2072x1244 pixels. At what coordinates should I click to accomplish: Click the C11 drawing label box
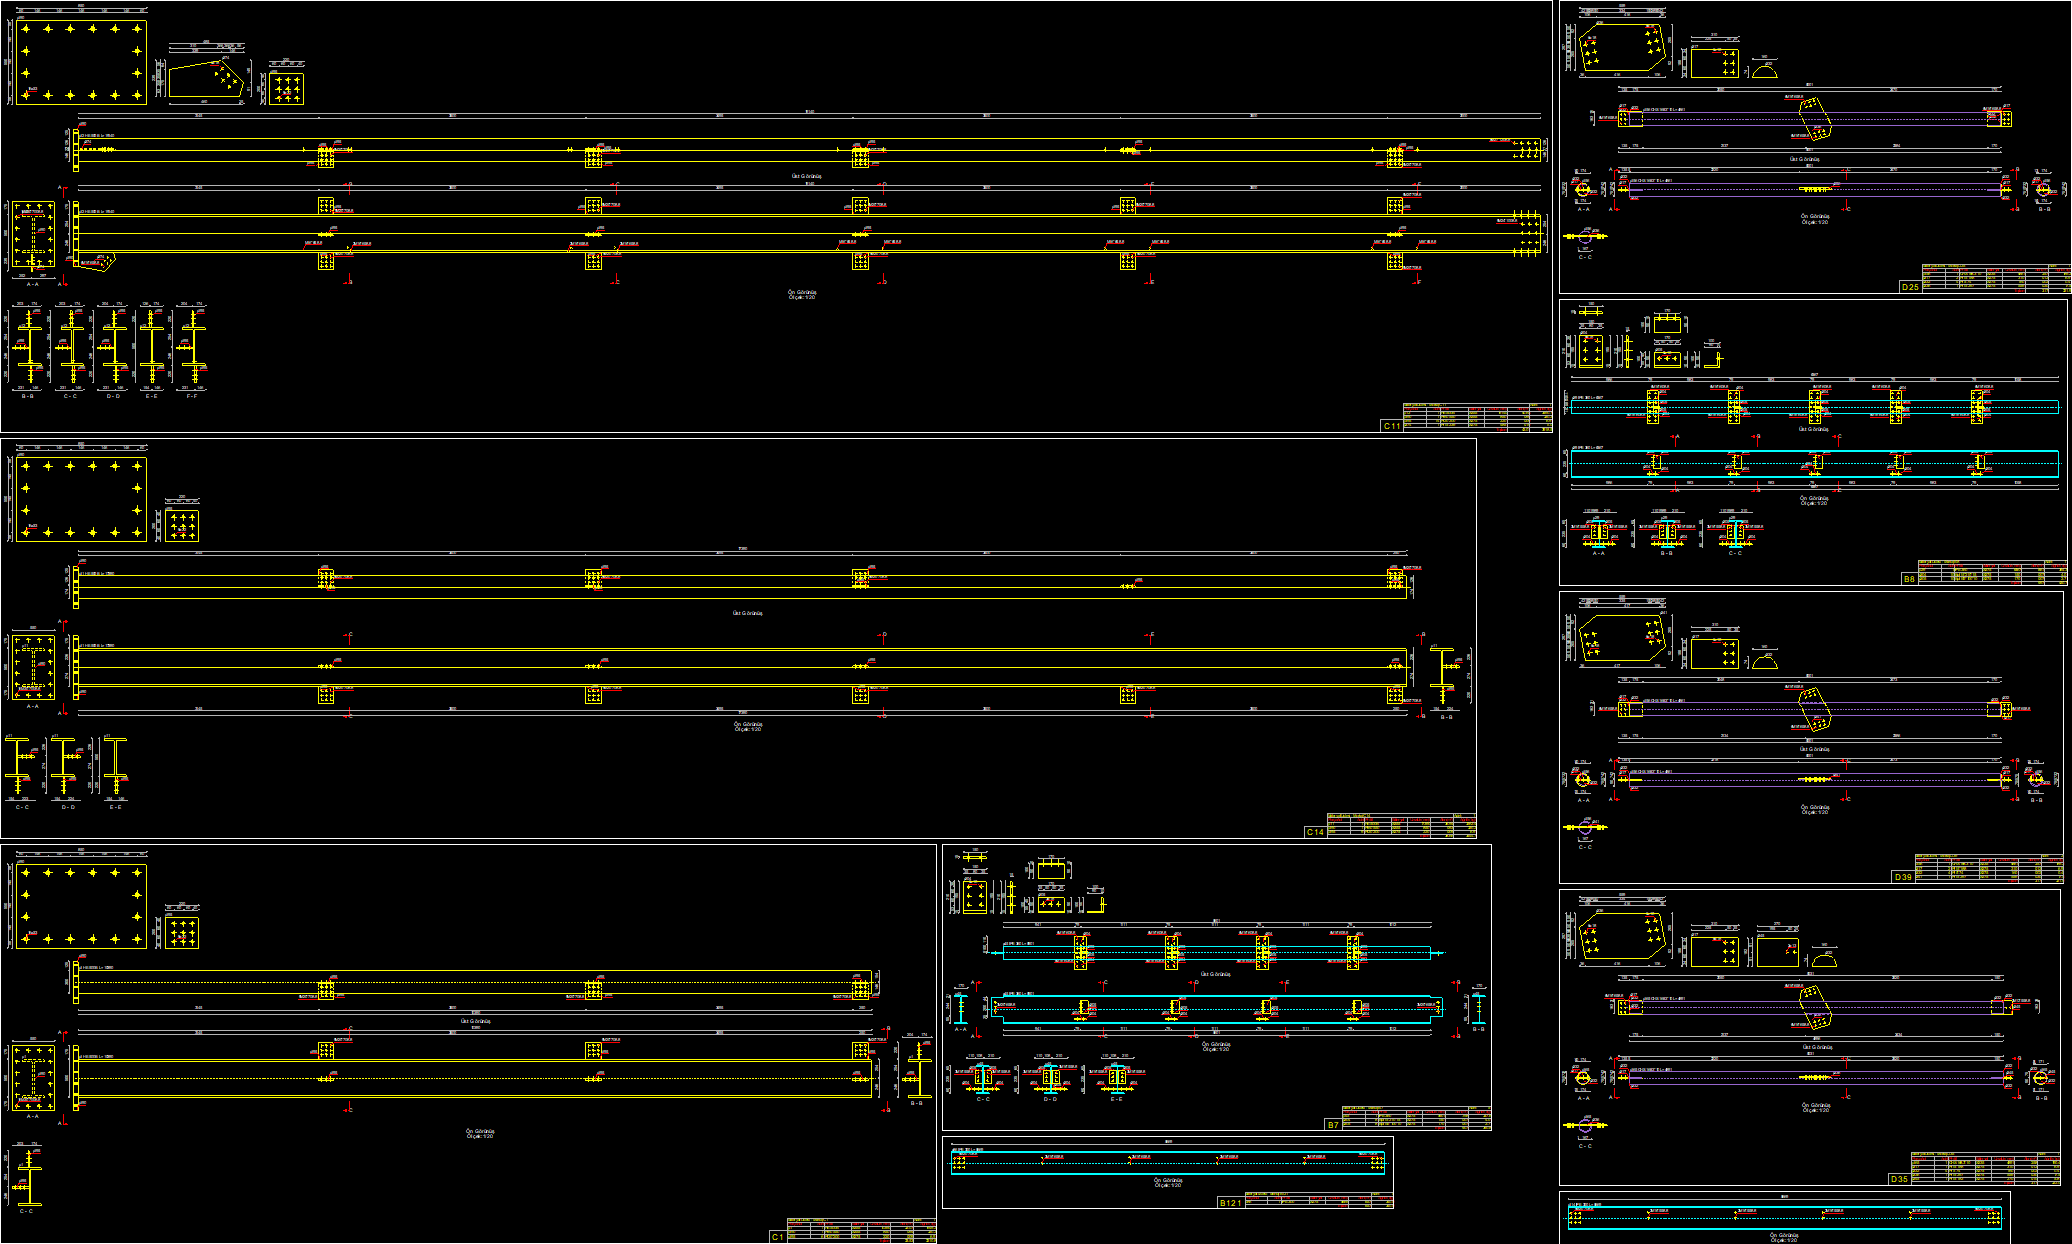(x=1391, y=426)
